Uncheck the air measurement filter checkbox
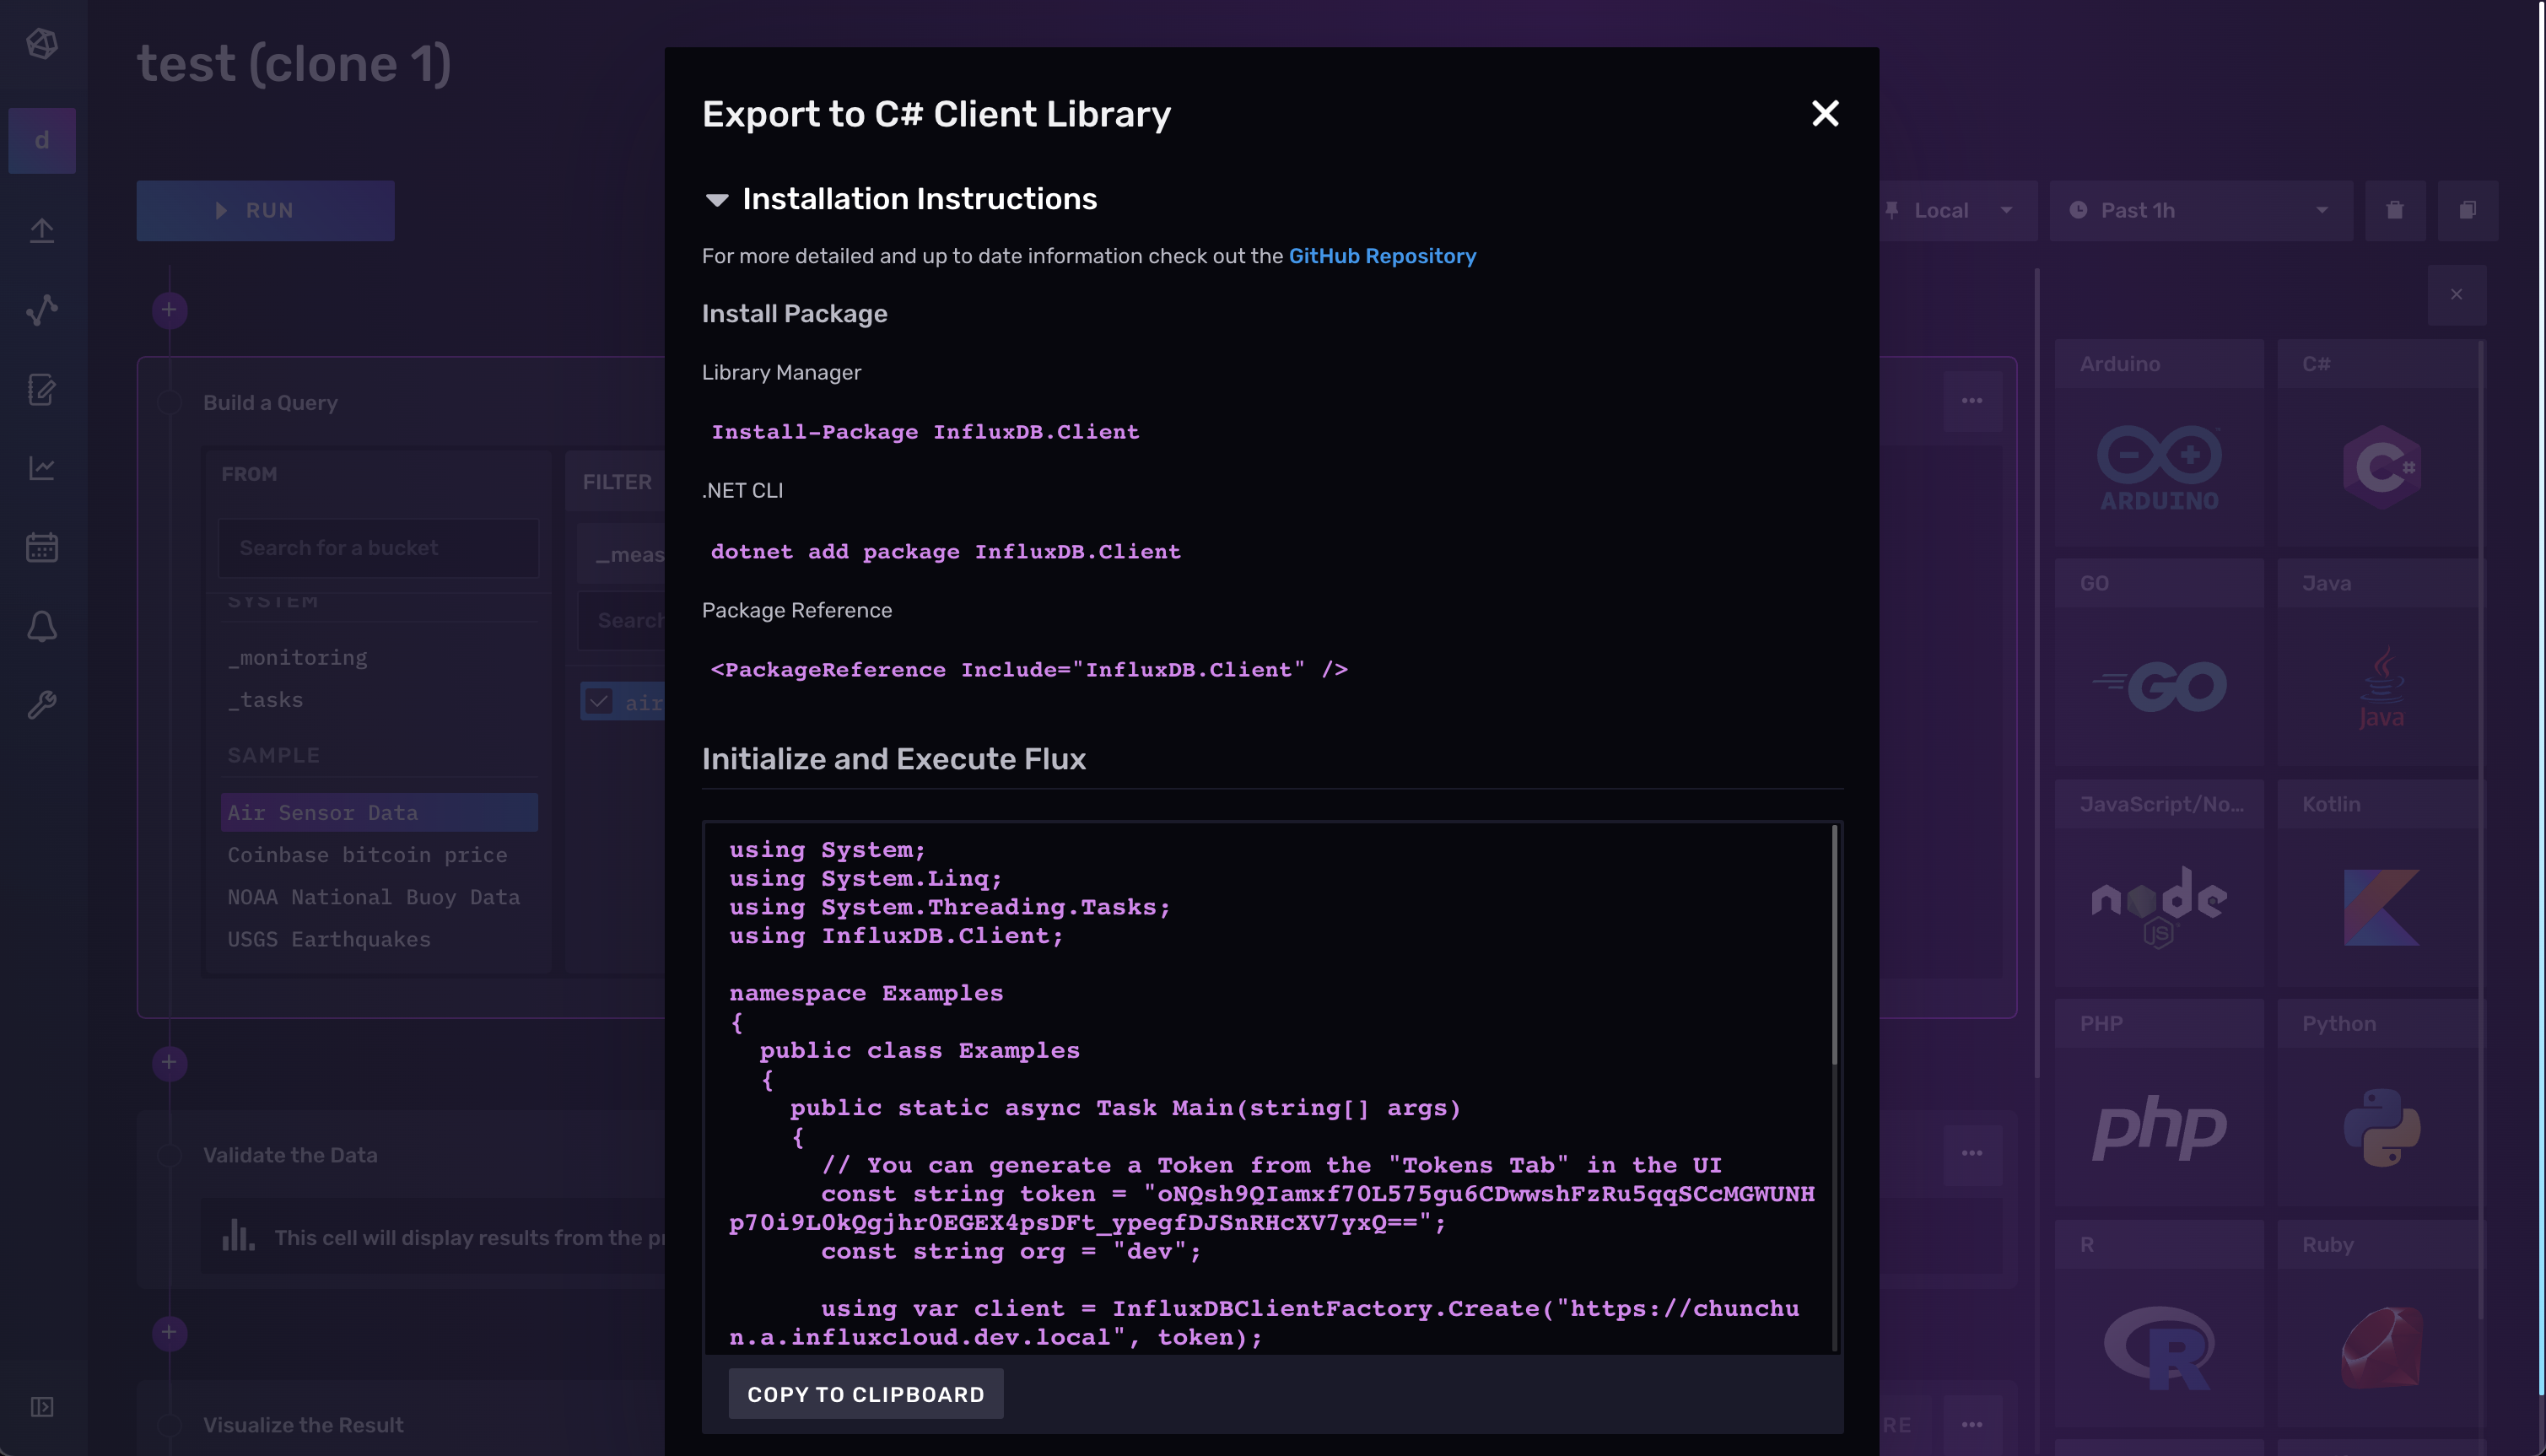The height and width of the screenshot is (1456, 2546). click(599, 701)
